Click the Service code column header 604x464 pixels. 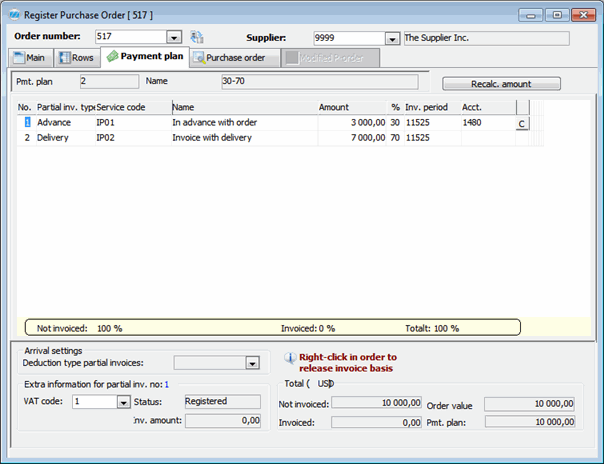click(x=121, y=106)
